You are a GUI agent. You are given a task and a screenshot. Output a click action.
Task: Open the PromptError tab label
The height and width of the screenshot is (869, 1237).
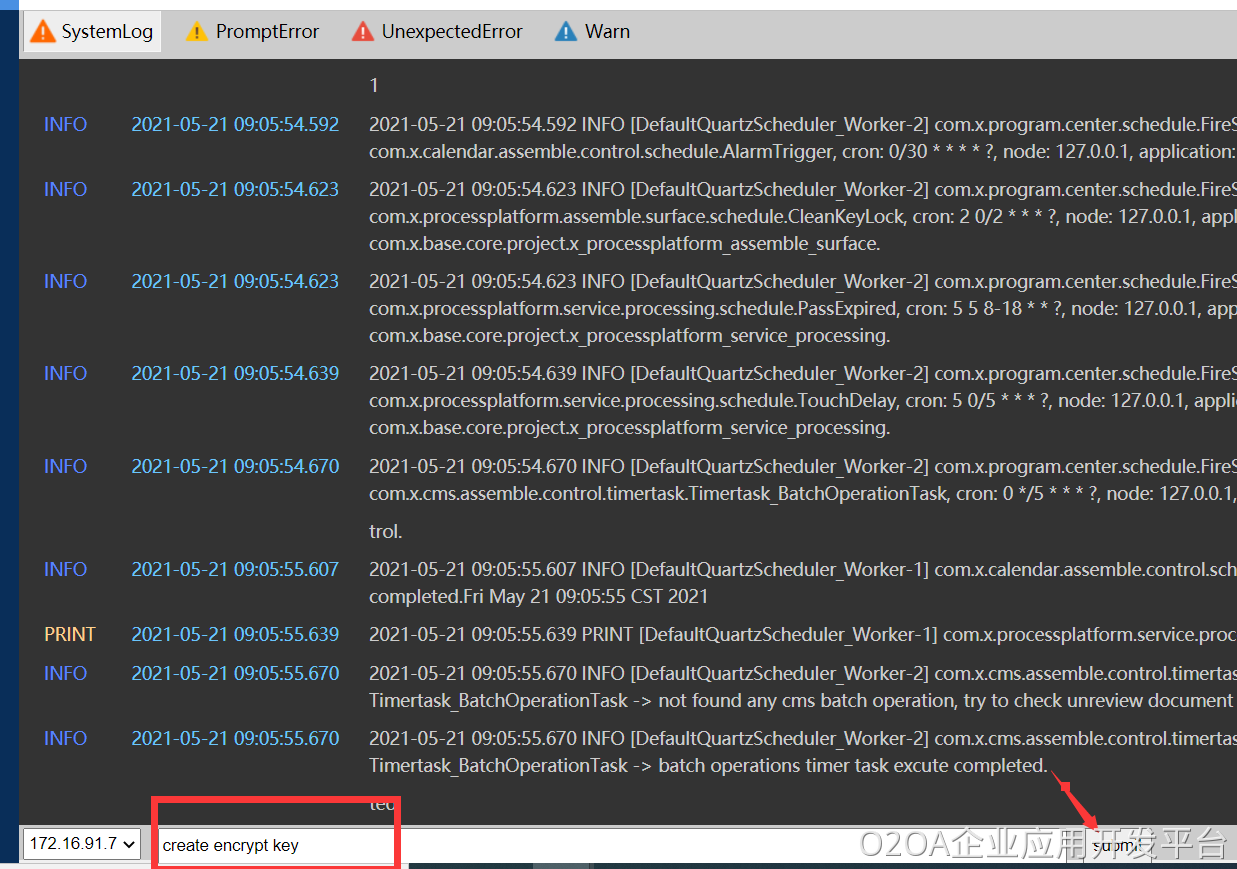267,32
